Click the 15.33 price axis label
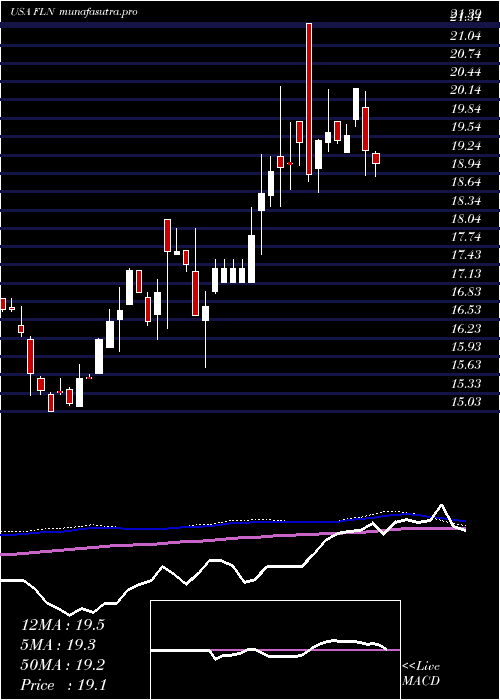The width and height of the screenshot is (500, 700). [466, 383]
